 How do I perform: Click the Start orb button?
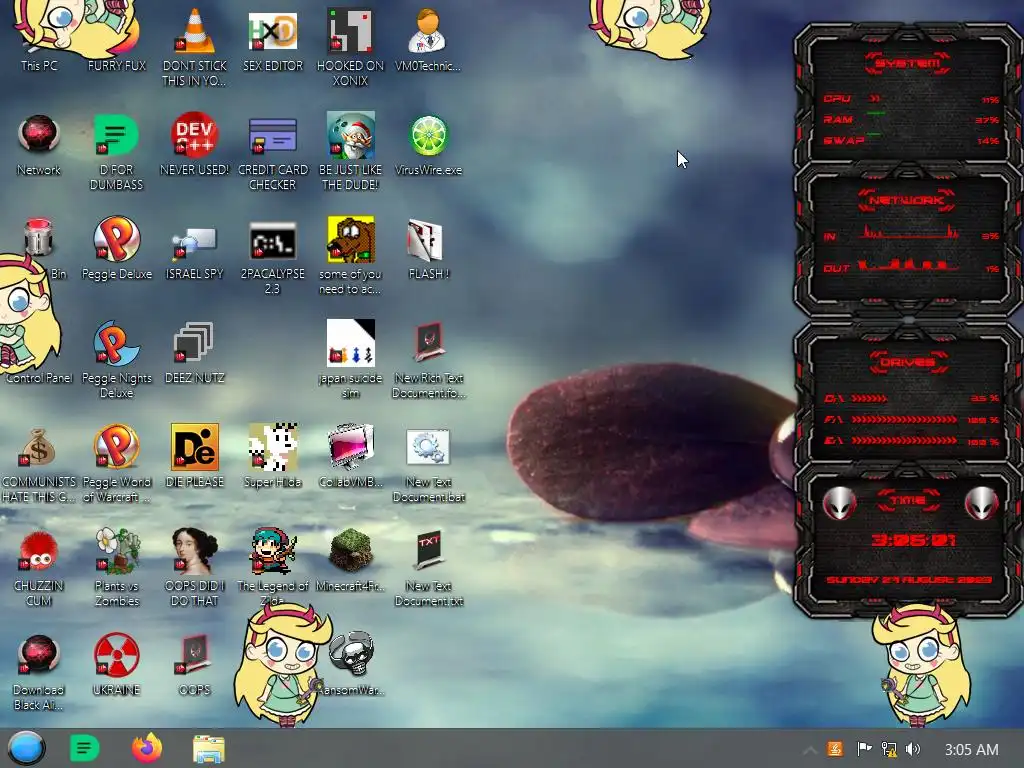click(26, 748)
